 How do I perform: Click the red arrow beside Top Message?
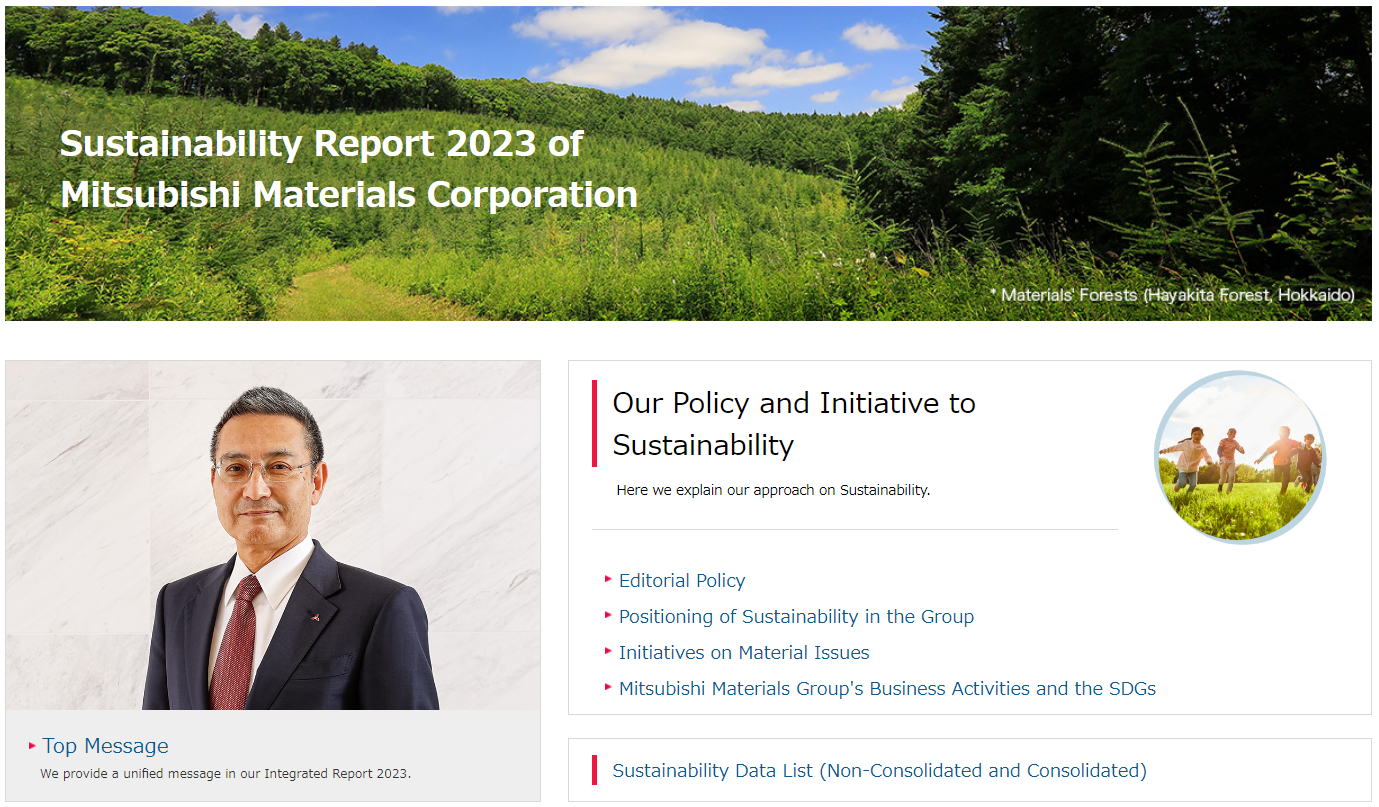[x=33, y=746]
